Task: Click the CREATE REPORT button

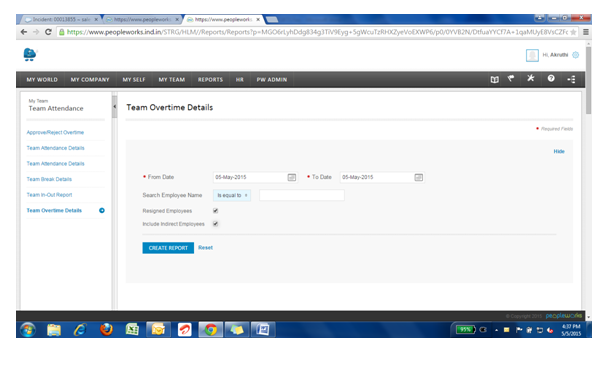Action: 168,248
